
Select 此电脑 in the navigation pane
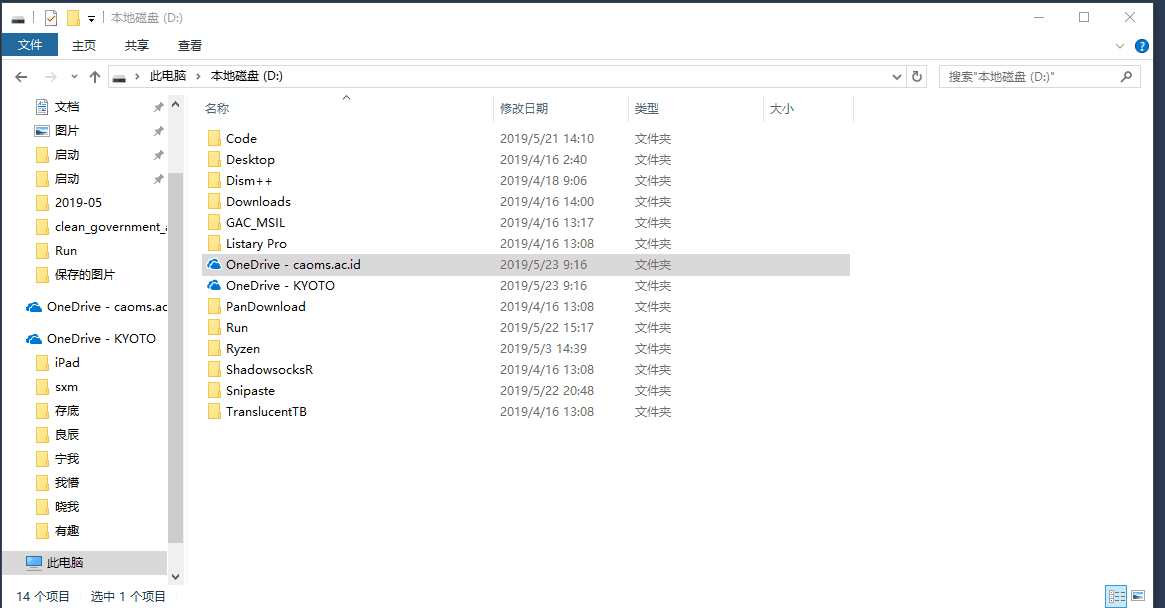pos(65,563)
